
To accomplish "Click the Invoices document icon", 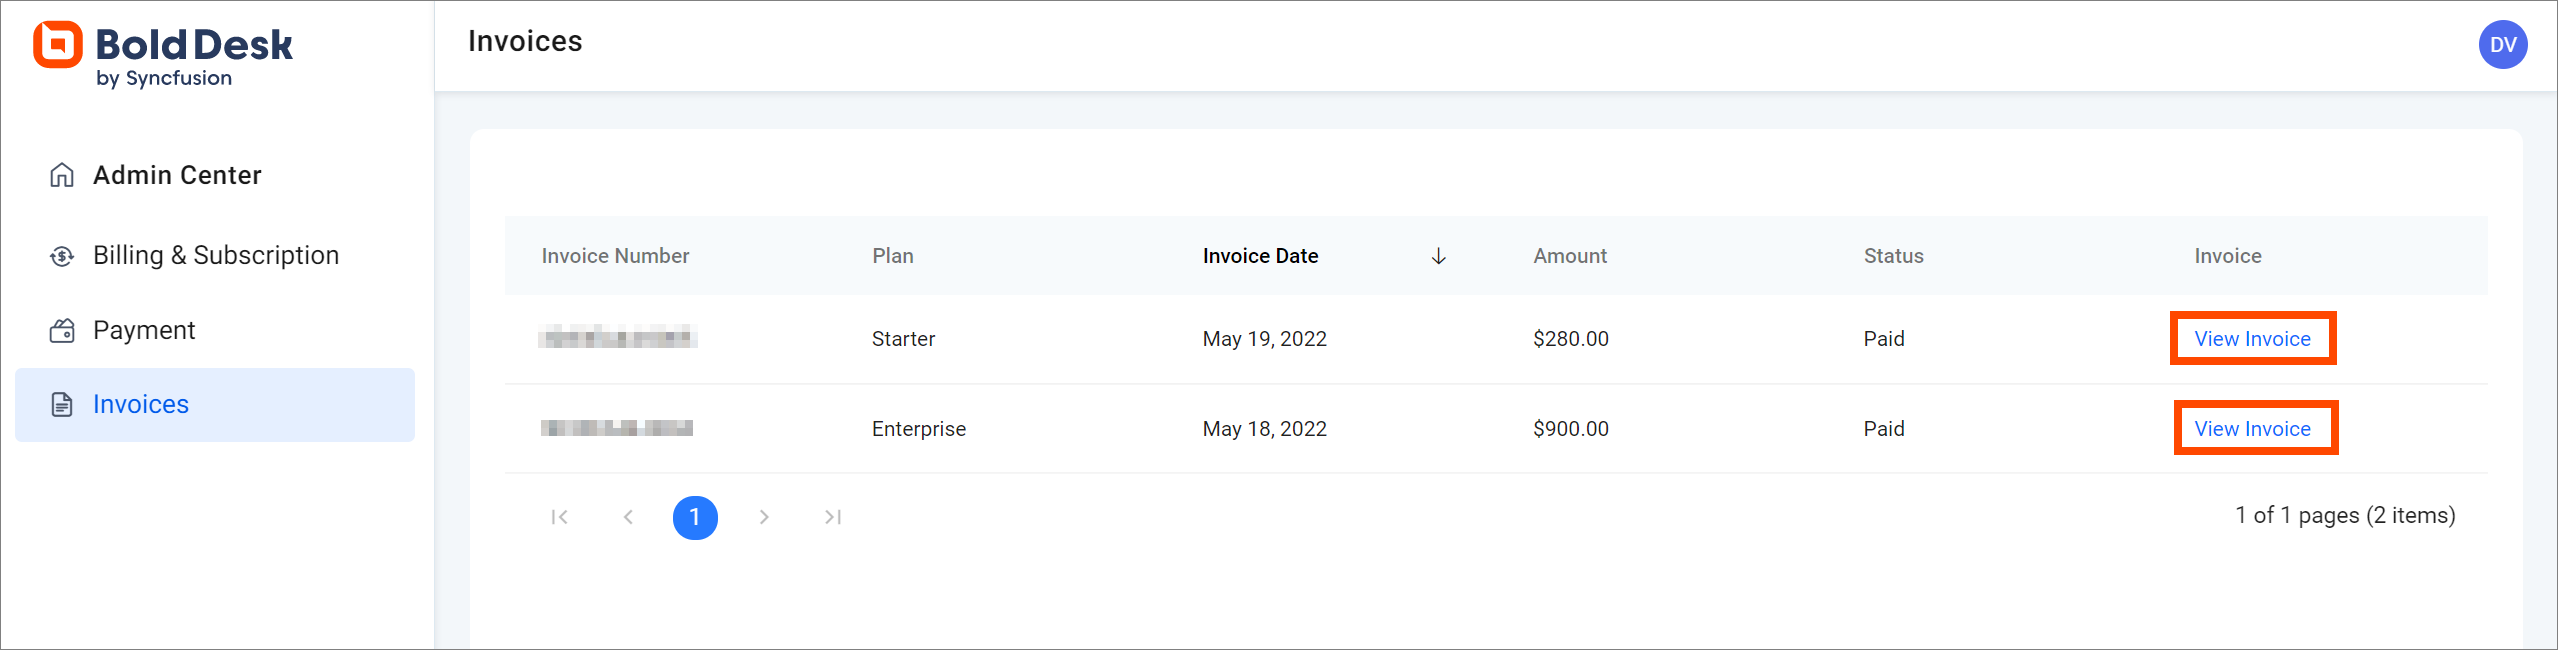I will pyautogui.click(x=62, y=405).
